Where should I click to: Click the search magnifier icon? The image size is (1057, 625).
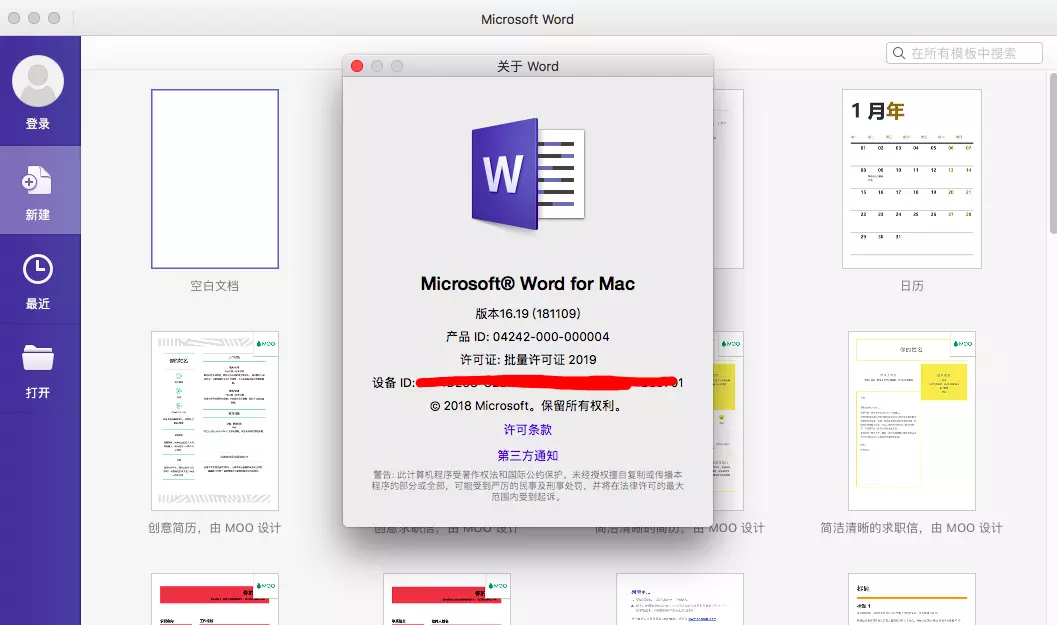(899, 53)
